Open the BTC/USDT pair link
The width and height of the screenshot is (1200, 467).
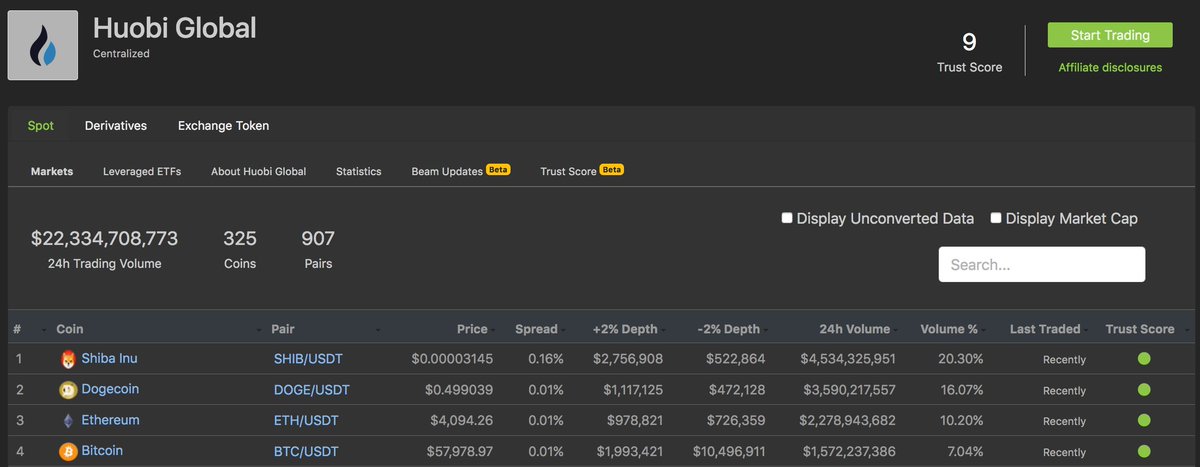(x=306, y=452)
